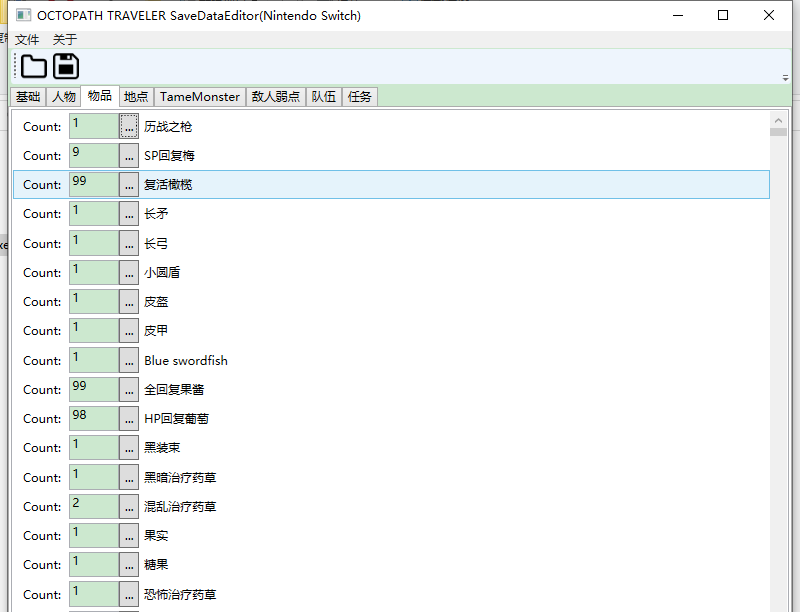
Task: Select the 历战之枪 item name
Action: pos(168,126)
